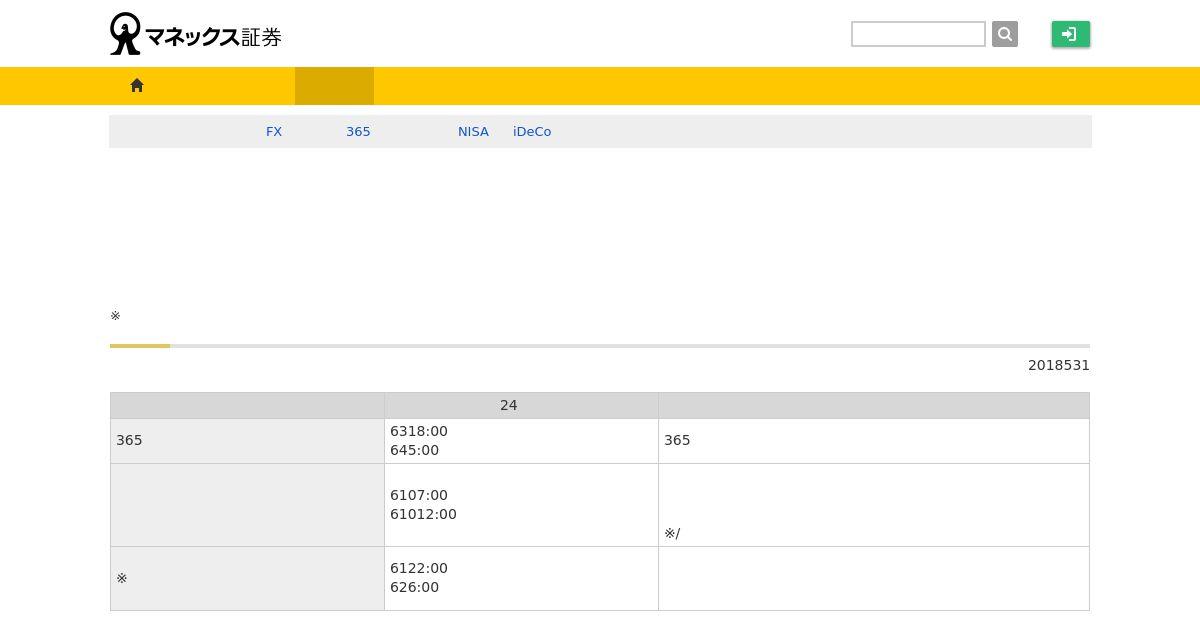
Task: Click the Monex Securities logo
Action: (x=196, y=34)
